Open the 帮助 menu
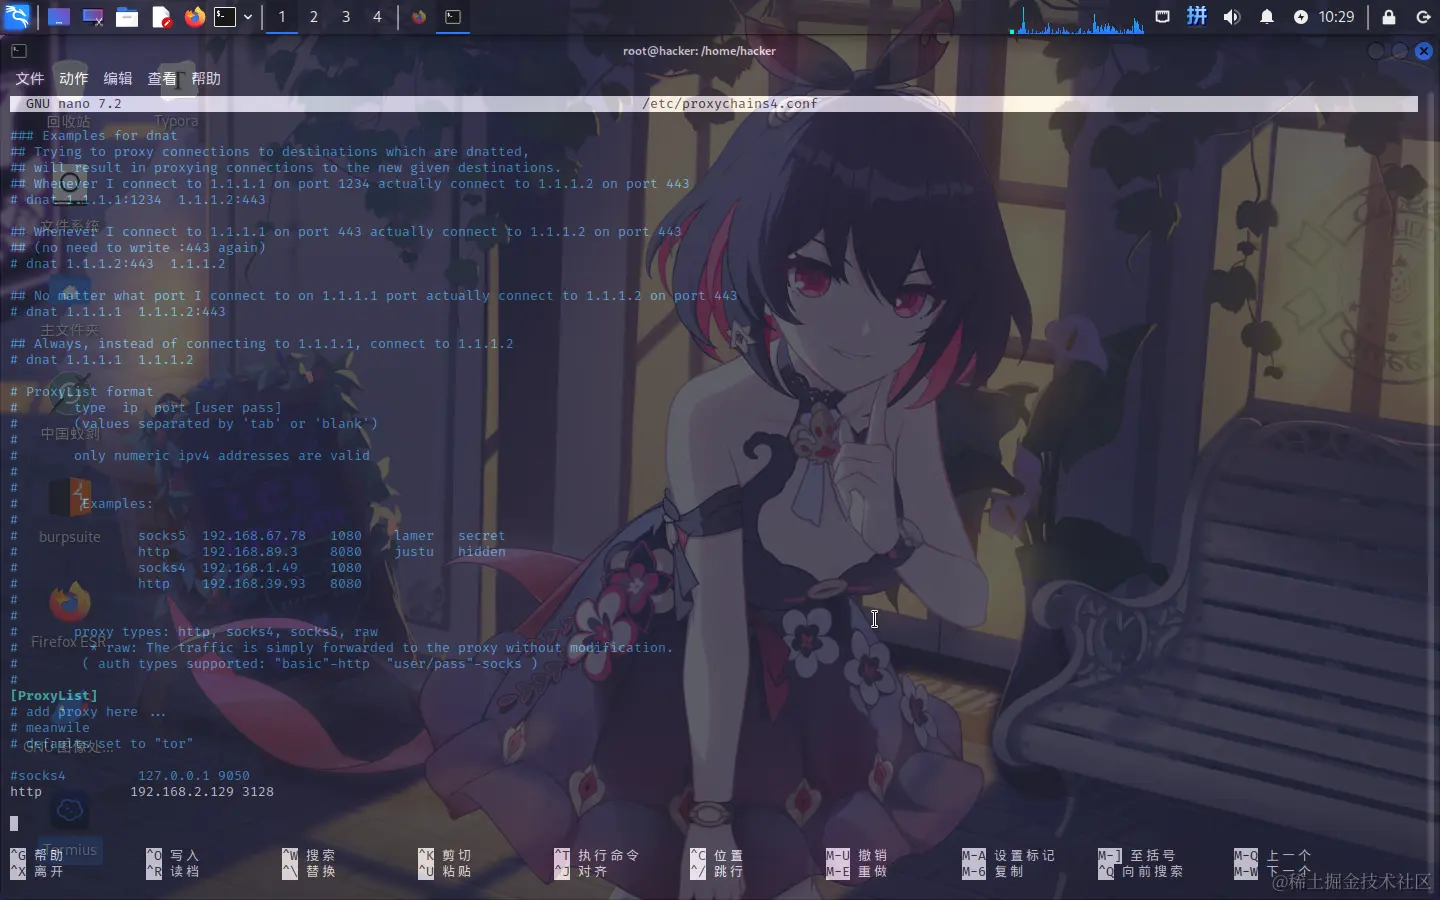This screenshot has height=900, width=1440. (x=206, y=78)
